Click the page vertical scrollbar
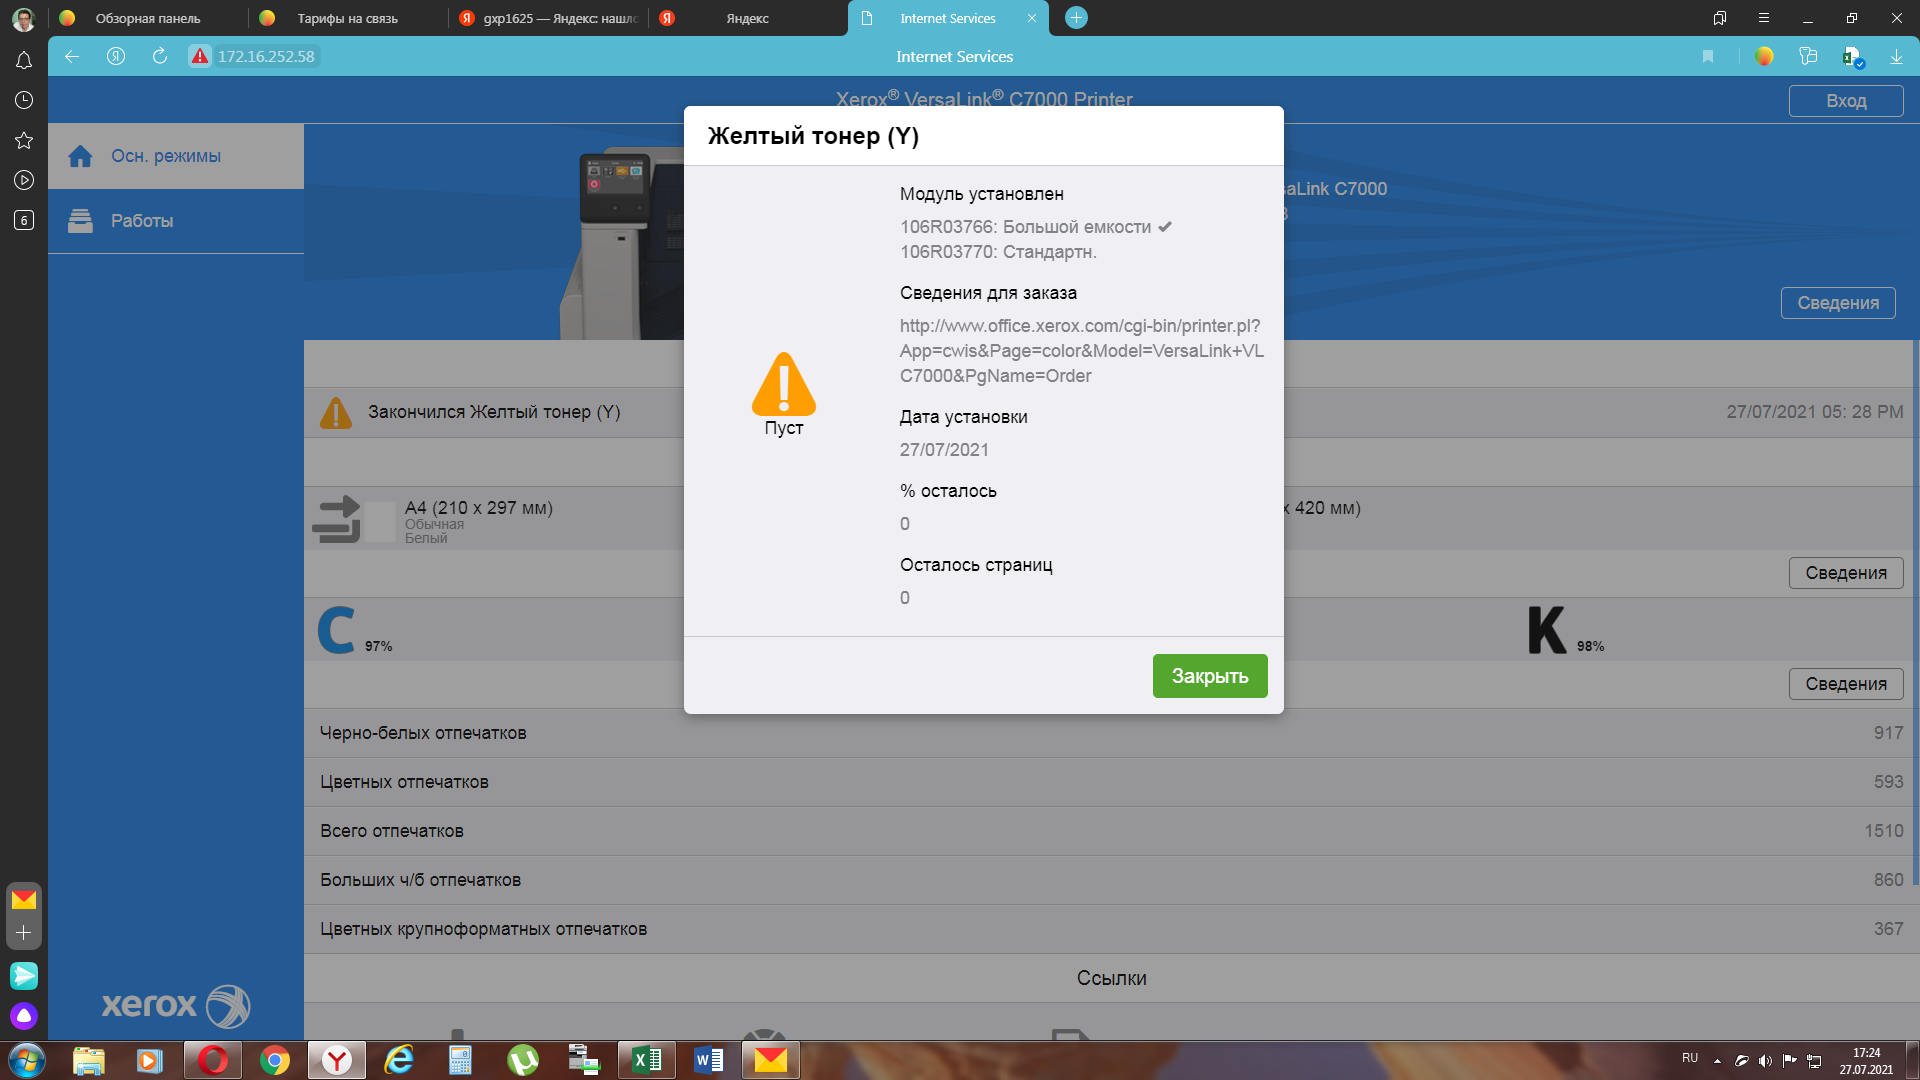The image size is (1920, 1080). tap(1916, 612)
